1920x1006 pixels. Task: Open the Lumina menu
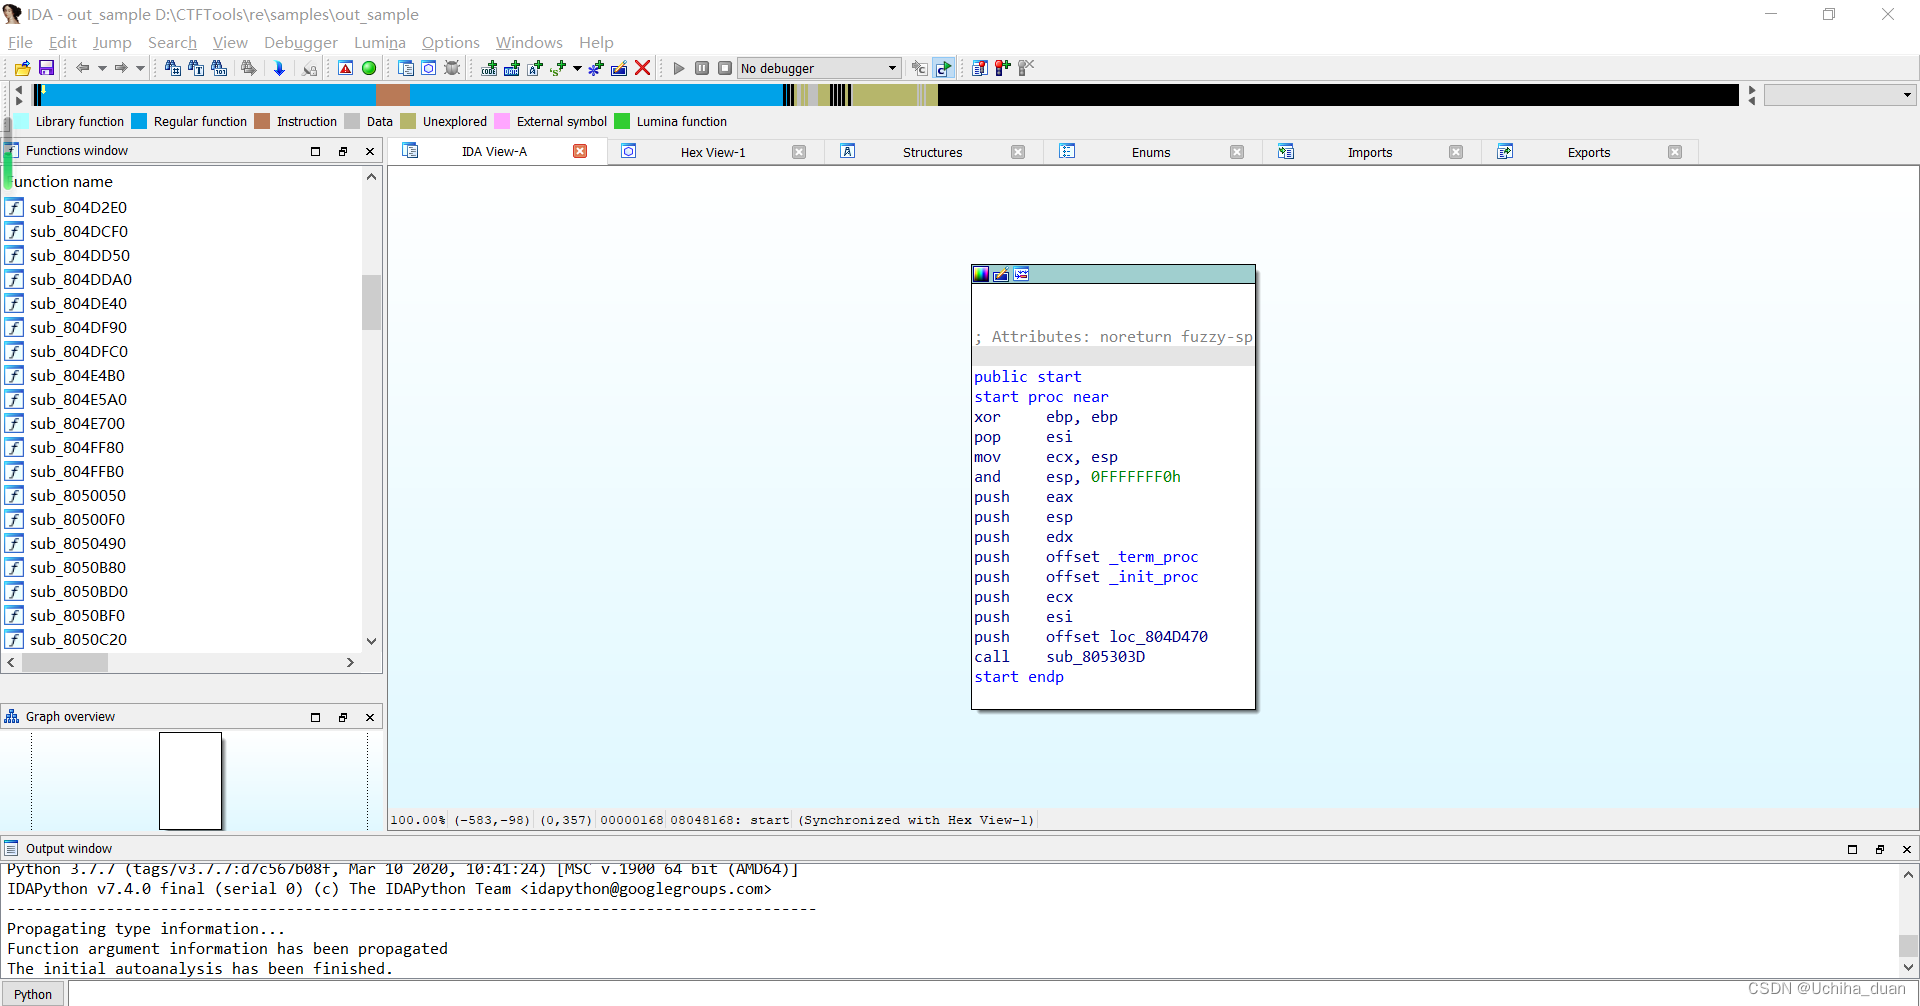tap(380, 42)
